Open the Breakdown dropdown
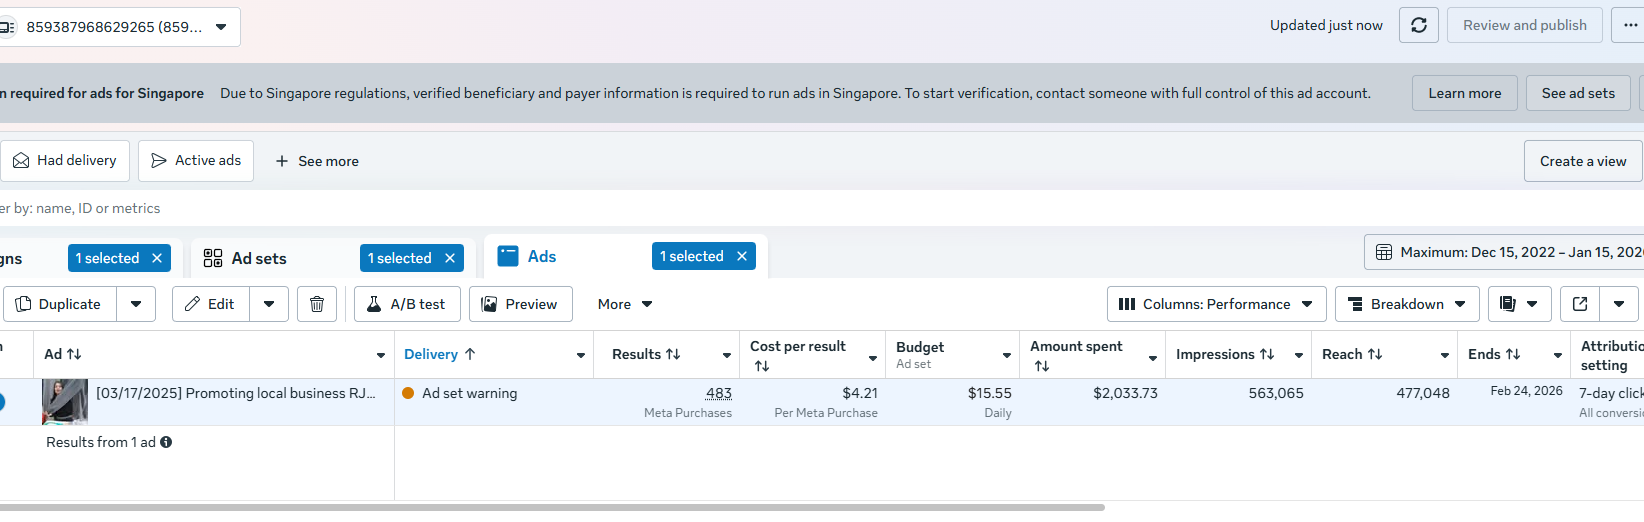1644x522 pixels. click(1406, 304)
